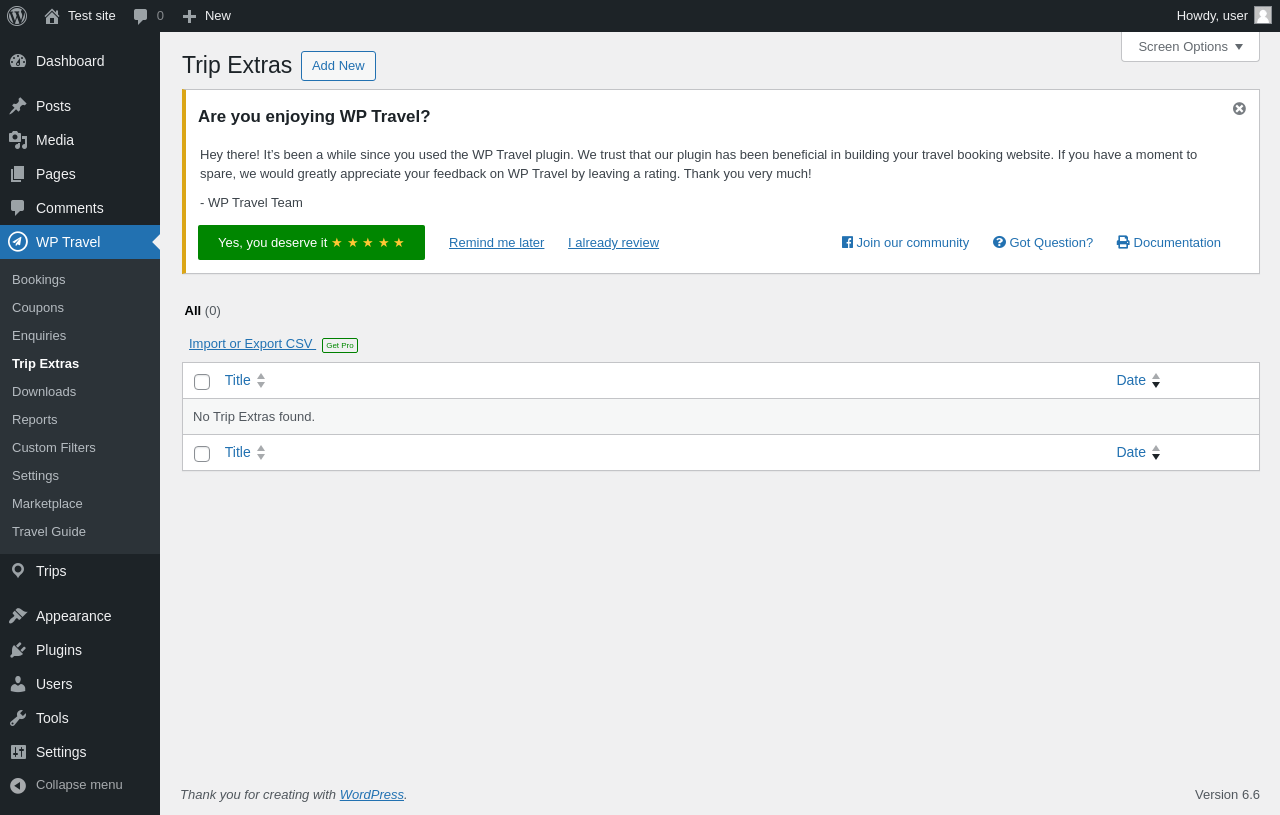Image resolution: width=1280 pixels, height=815 pixels.
Task: Click the Date link in table footer
Action: tap(1131, 452)
